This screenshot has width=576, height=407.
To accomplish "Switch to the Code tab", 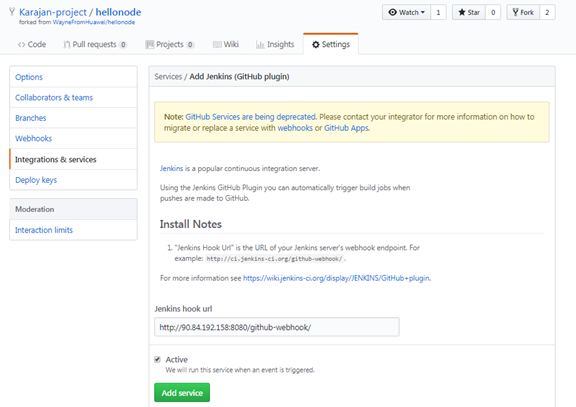I will click(x=32, y=44).
